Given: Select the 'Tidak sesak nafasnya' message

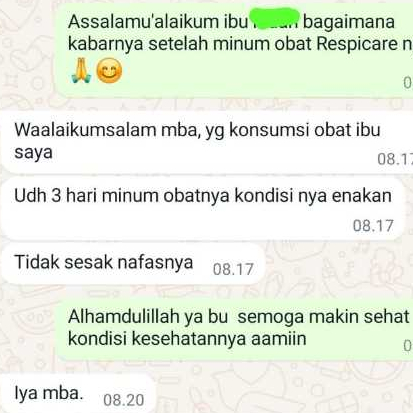Looking at the screenshot, I should pos(133,264).
